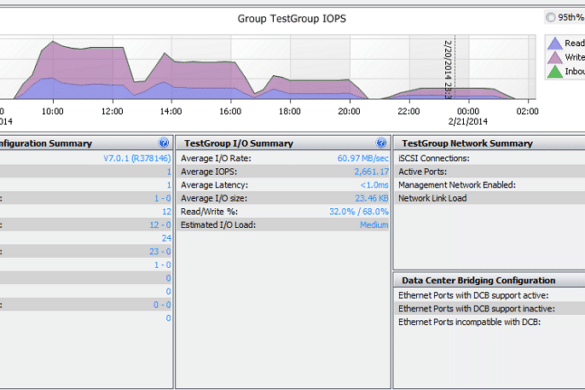Click the Average IOPS value 2,661.17

click(x=371, y=172)
